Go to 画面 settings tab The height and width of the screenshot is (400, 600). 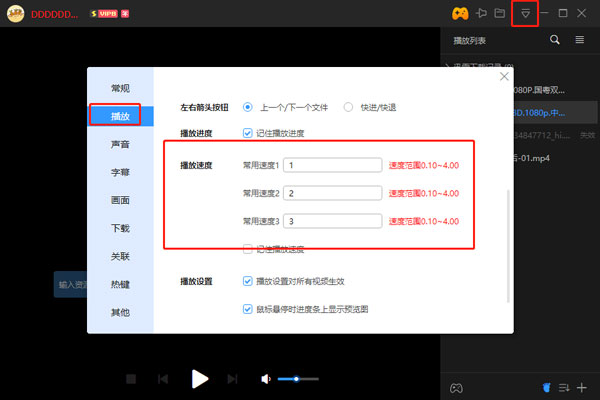click(x=120, y=200)
